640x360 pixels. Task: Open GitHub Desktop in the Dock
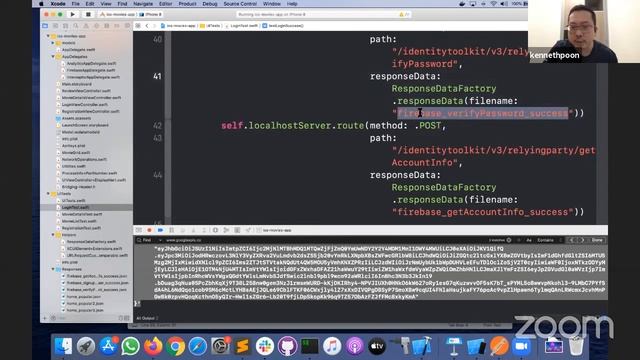287,347
